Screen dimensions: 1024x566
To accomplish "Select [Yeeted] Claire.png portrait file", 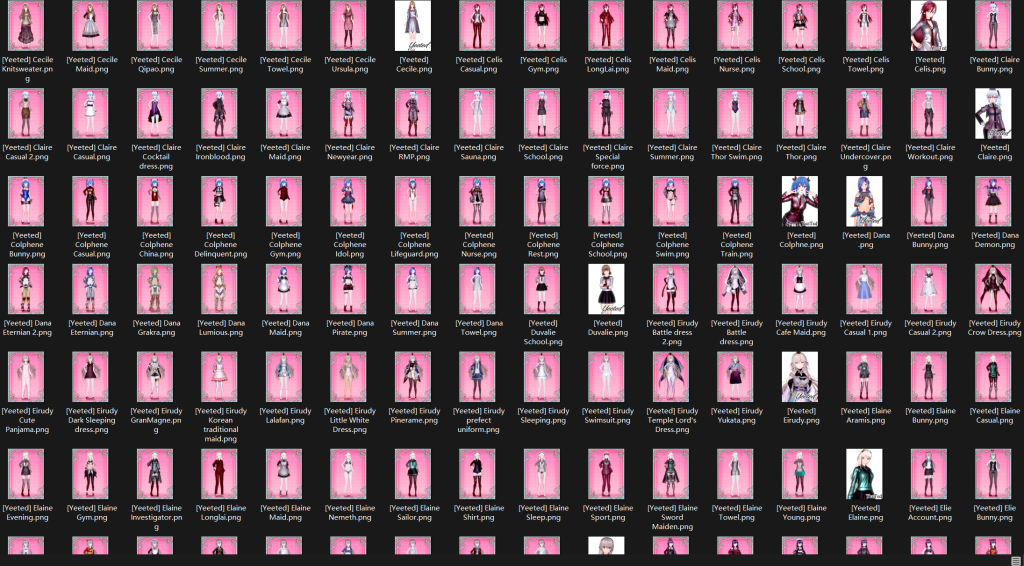I will [x=993, y=114].
